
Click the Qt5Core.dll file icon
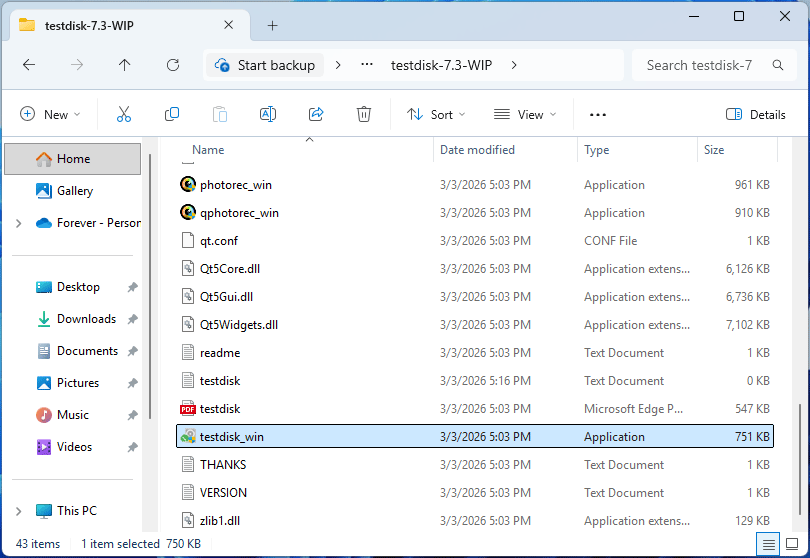[188, 268]
